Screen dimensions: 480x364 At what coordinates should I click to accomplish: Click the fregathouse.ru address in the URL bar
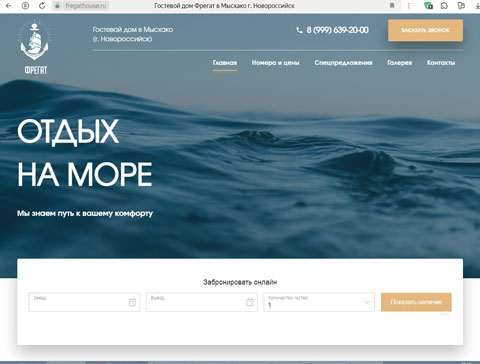tap(86, 6)
